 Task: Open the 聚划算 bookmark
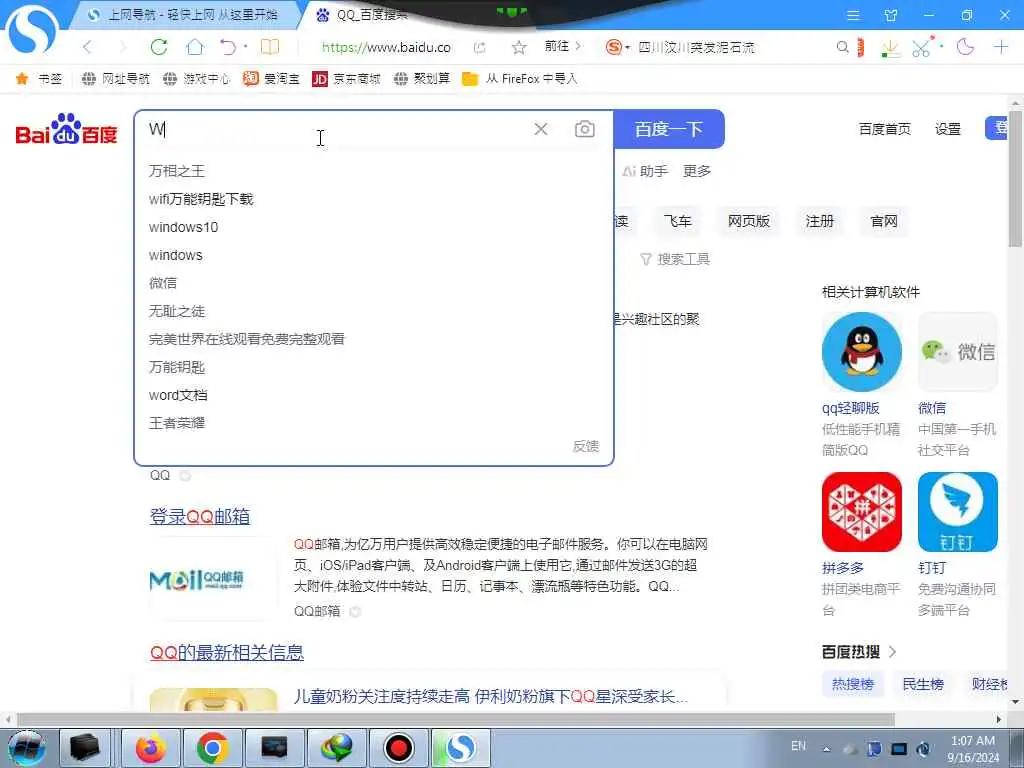[x=422, y=79]
